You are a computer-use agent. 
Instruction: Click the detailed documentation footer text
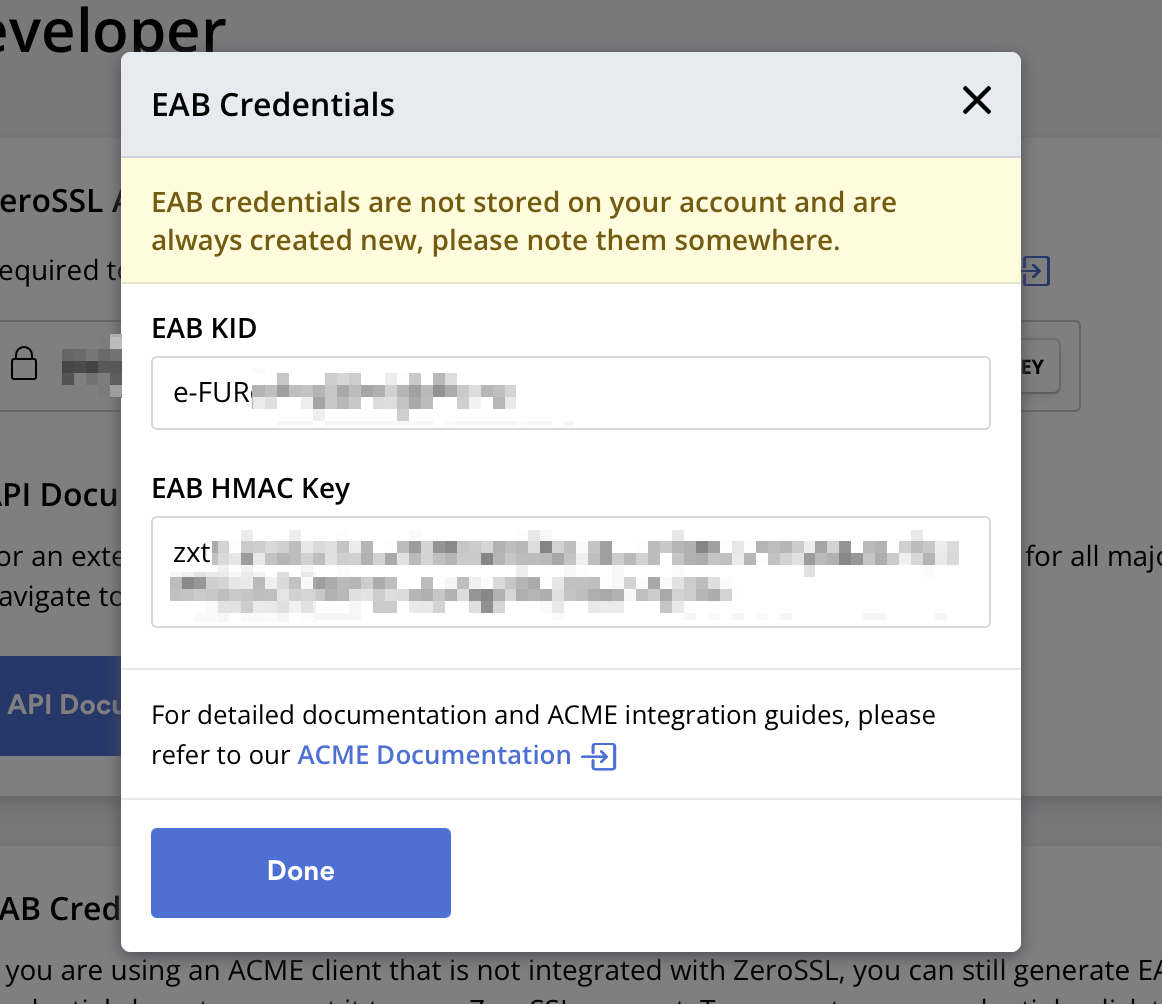(x=543, y=716)
